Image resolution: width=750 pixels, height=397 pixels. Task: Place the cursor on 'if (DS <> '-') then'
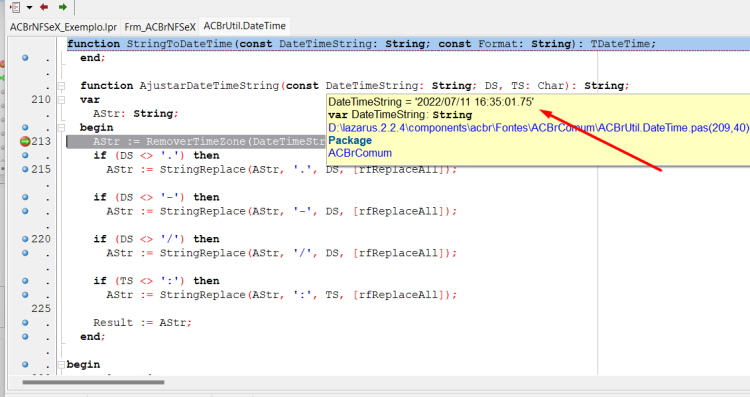[156, 197]
